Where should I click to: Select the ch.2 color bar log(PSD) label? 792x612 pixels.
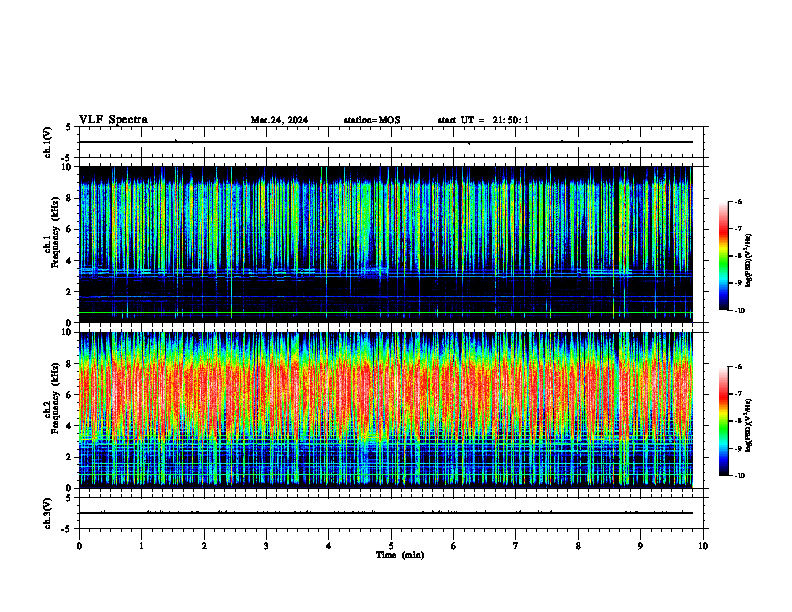[x=749, y=425]
